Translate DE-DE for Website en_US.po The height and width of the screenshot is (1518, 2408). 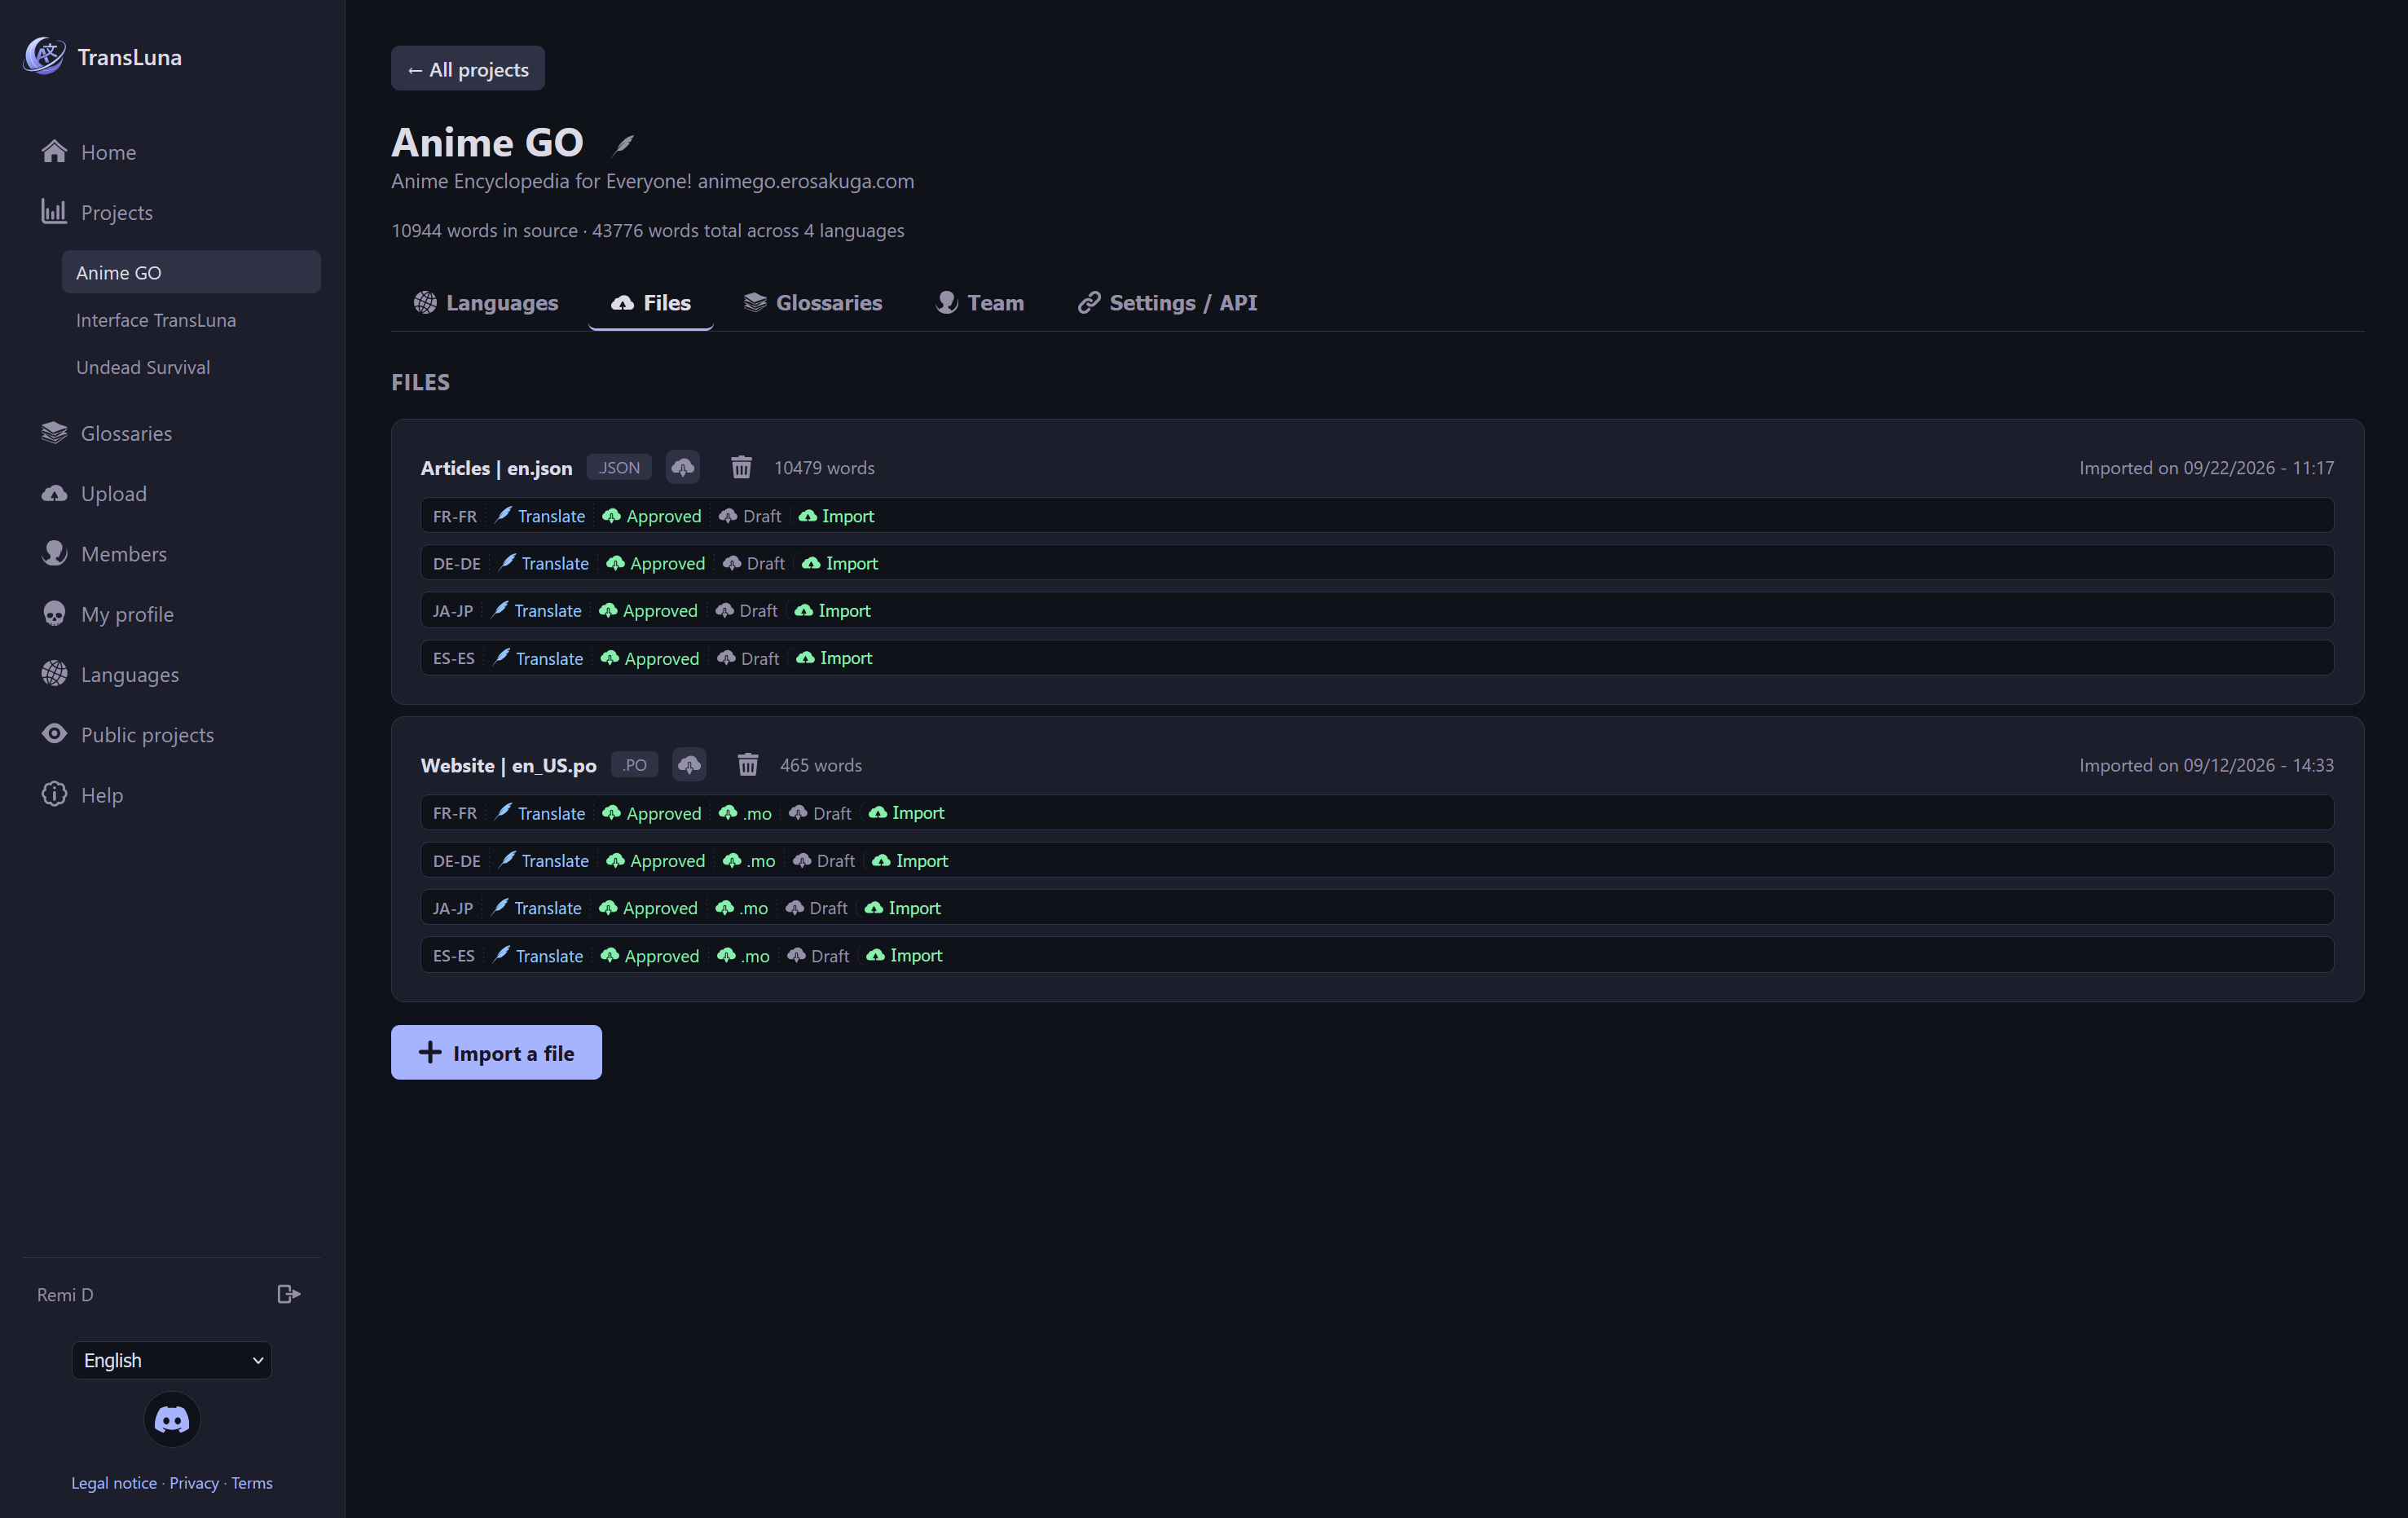click(544, 860)
